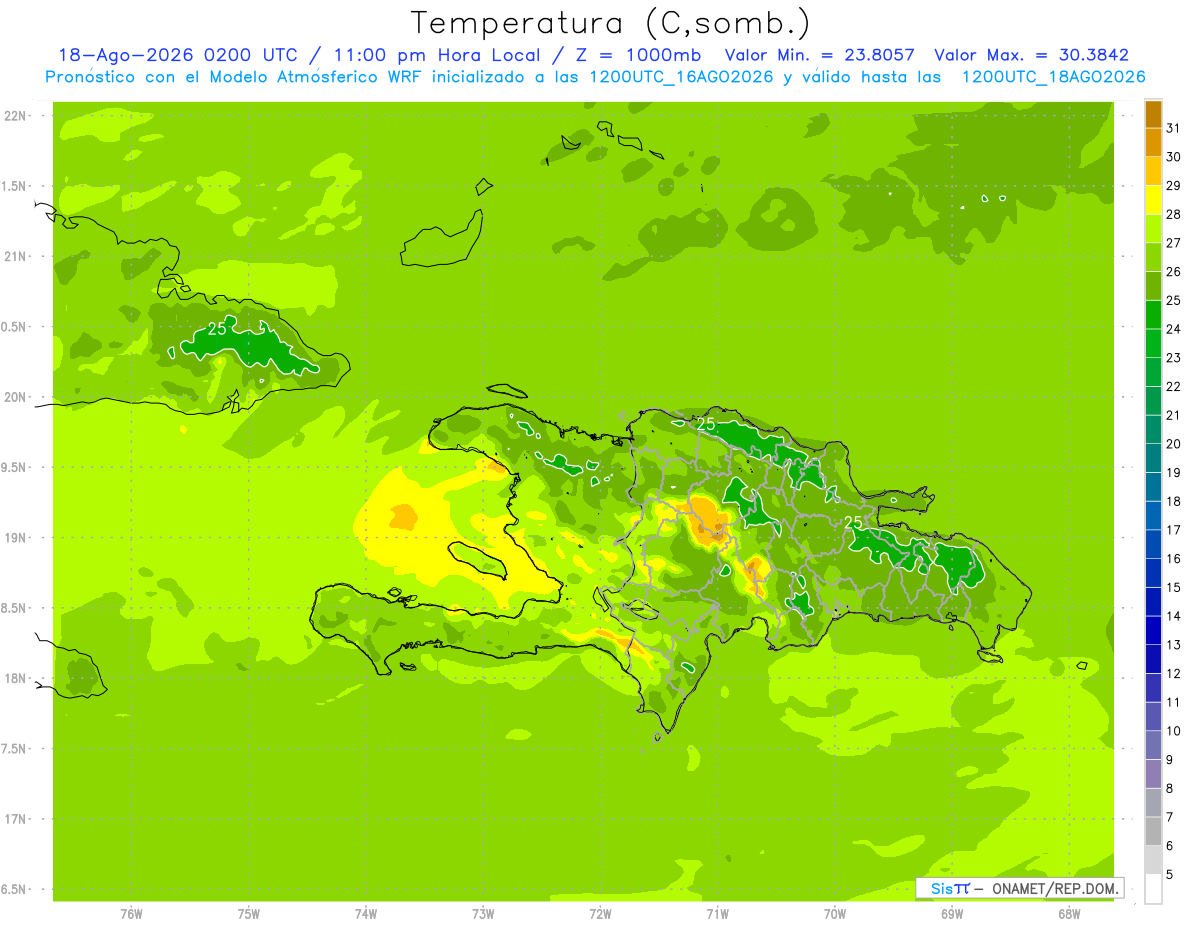Click the yellow 28–29 legend swatch
The height and width of the screenshot is (927, 1200).
click(1153, 199)
